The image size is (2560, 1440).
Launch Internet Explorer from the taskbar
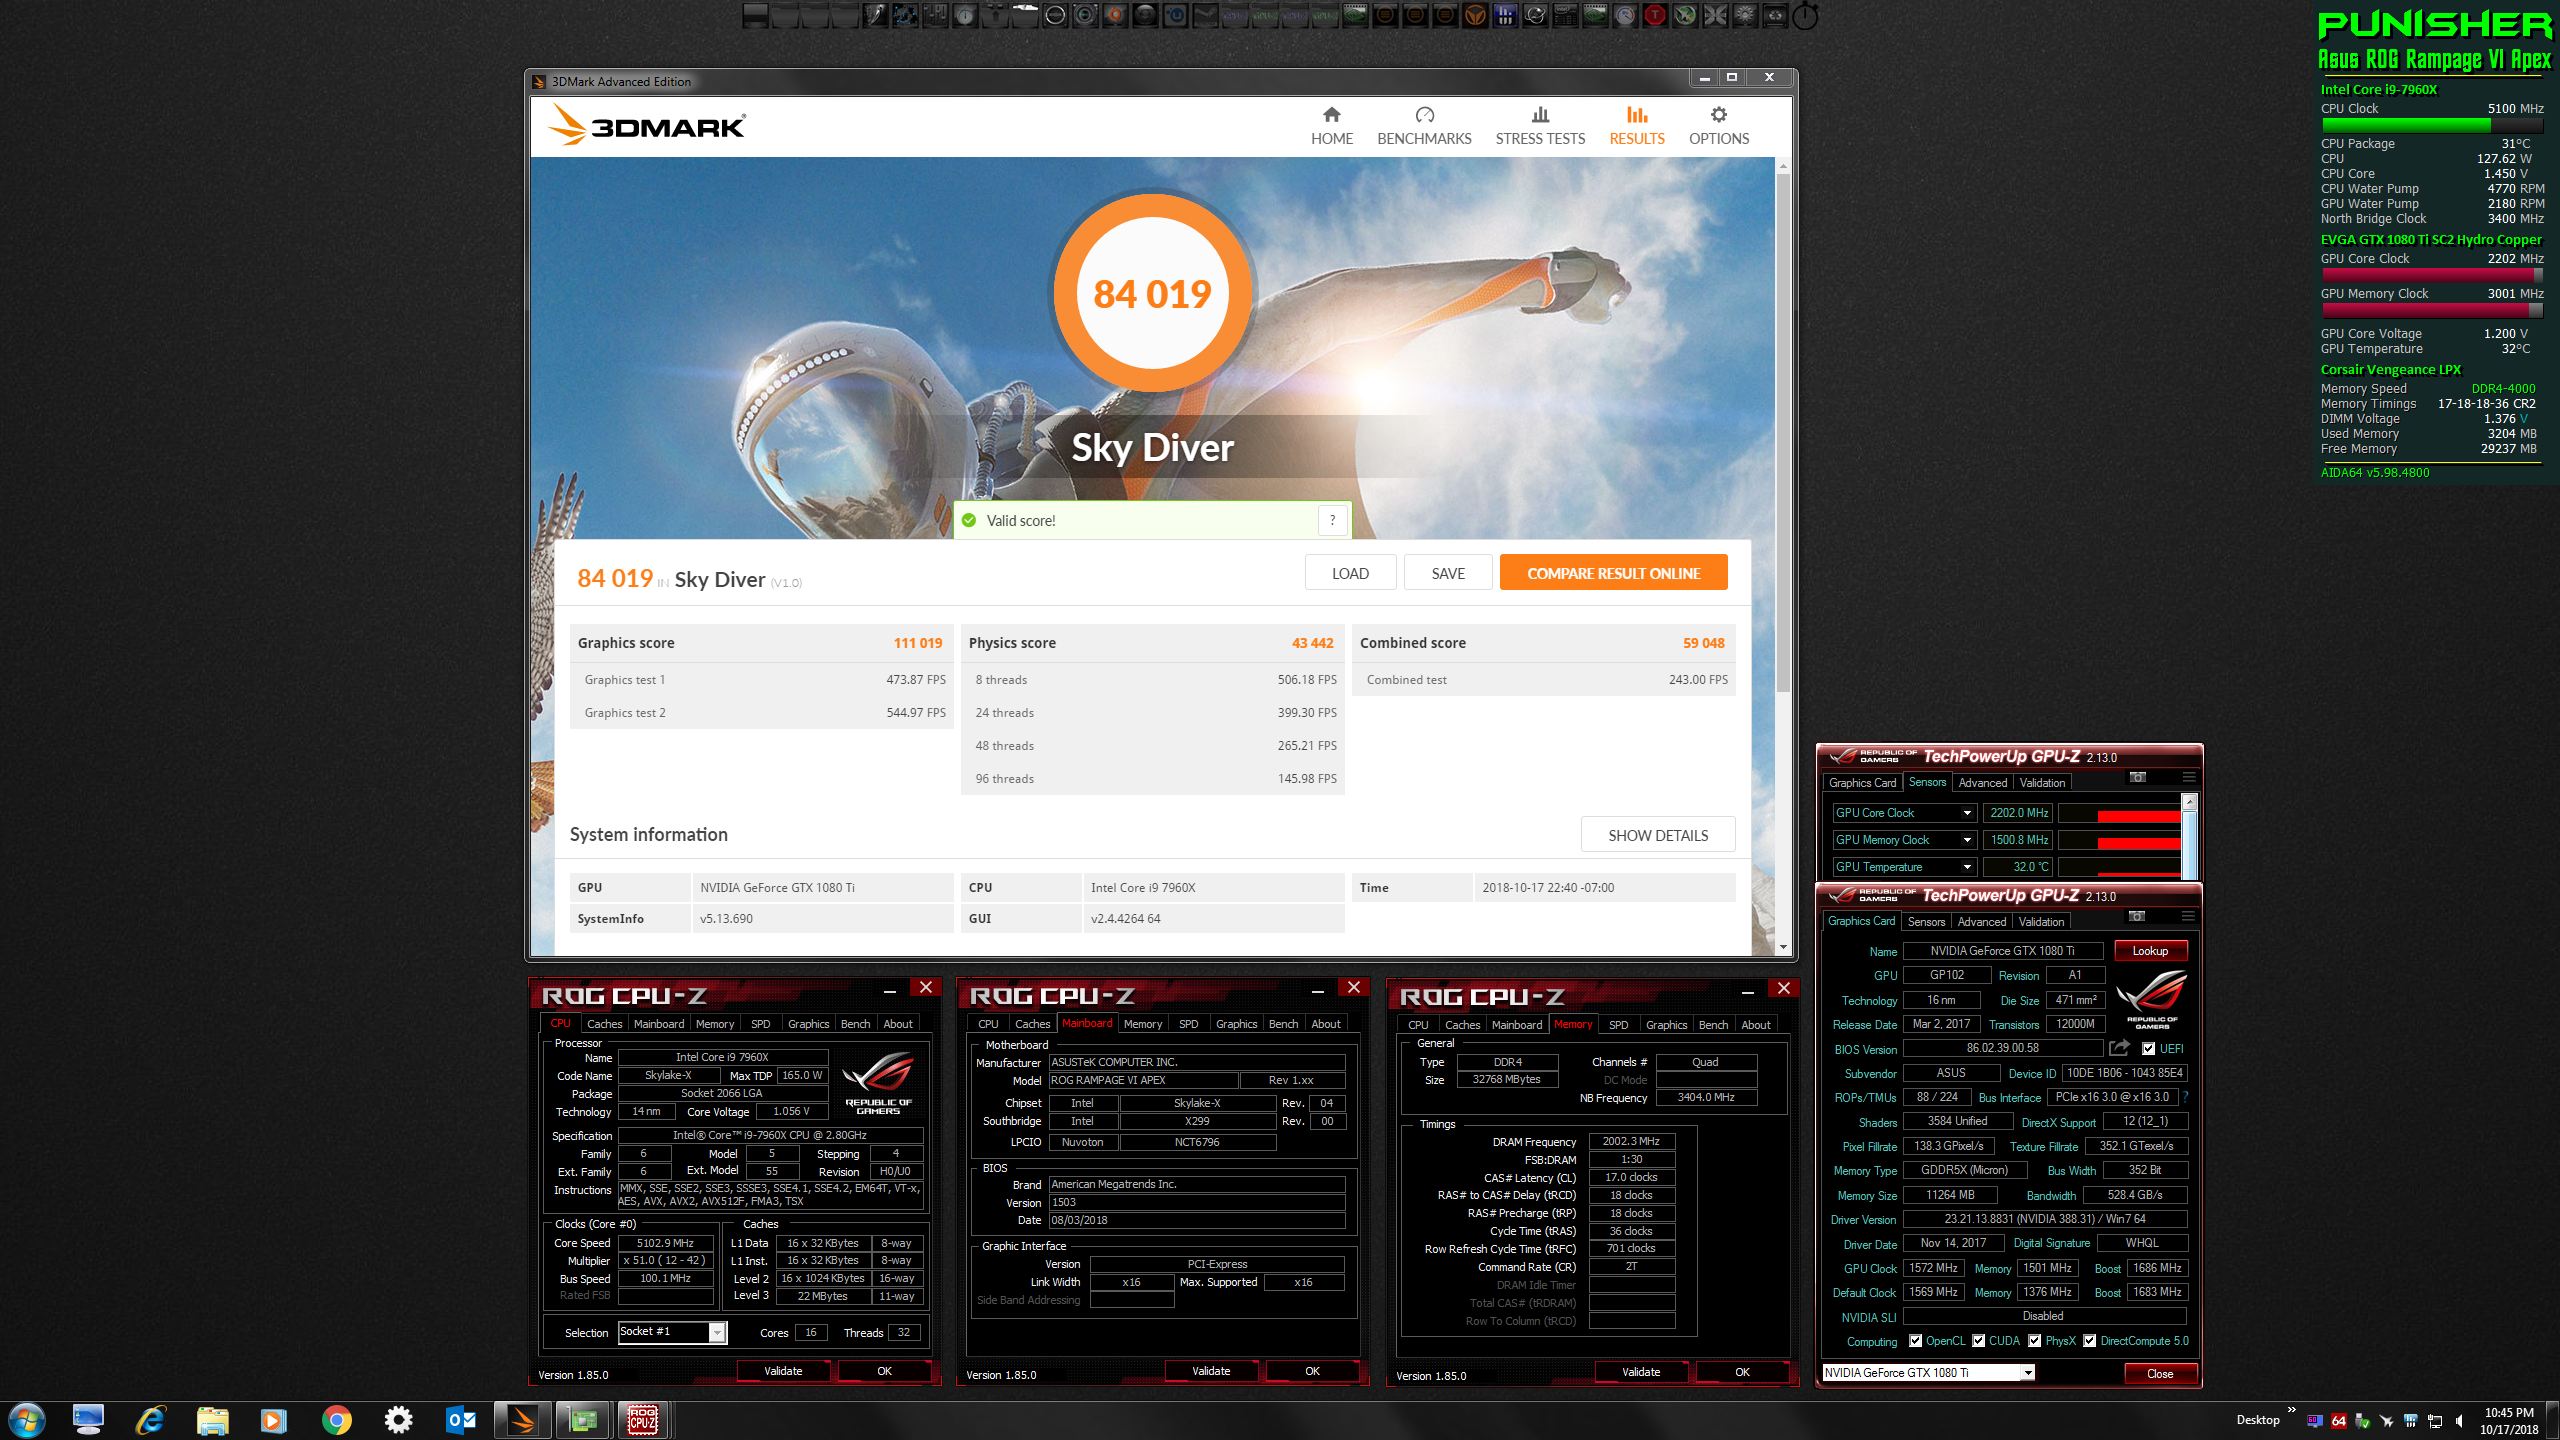pyautogui.click(x=151, y=1420)
